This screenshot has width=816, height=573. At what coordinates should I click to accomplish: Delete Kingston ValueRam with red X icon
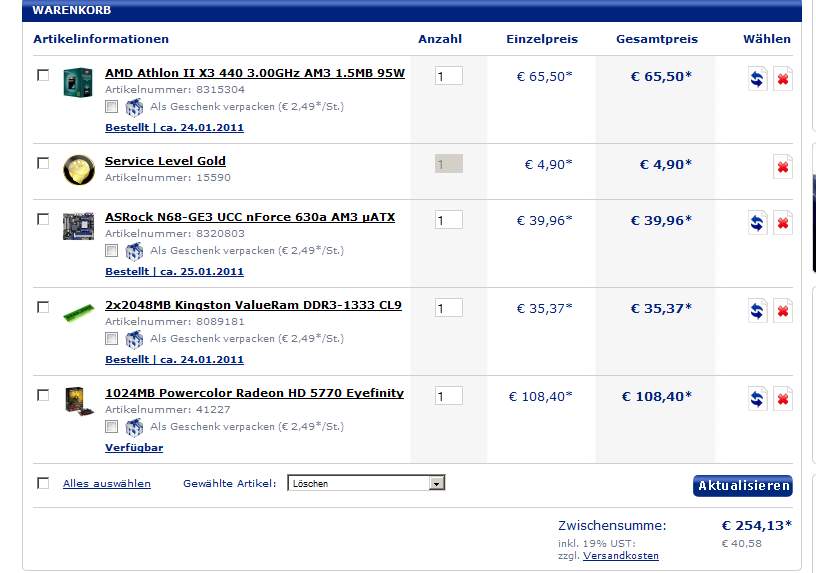click(783, 311)
